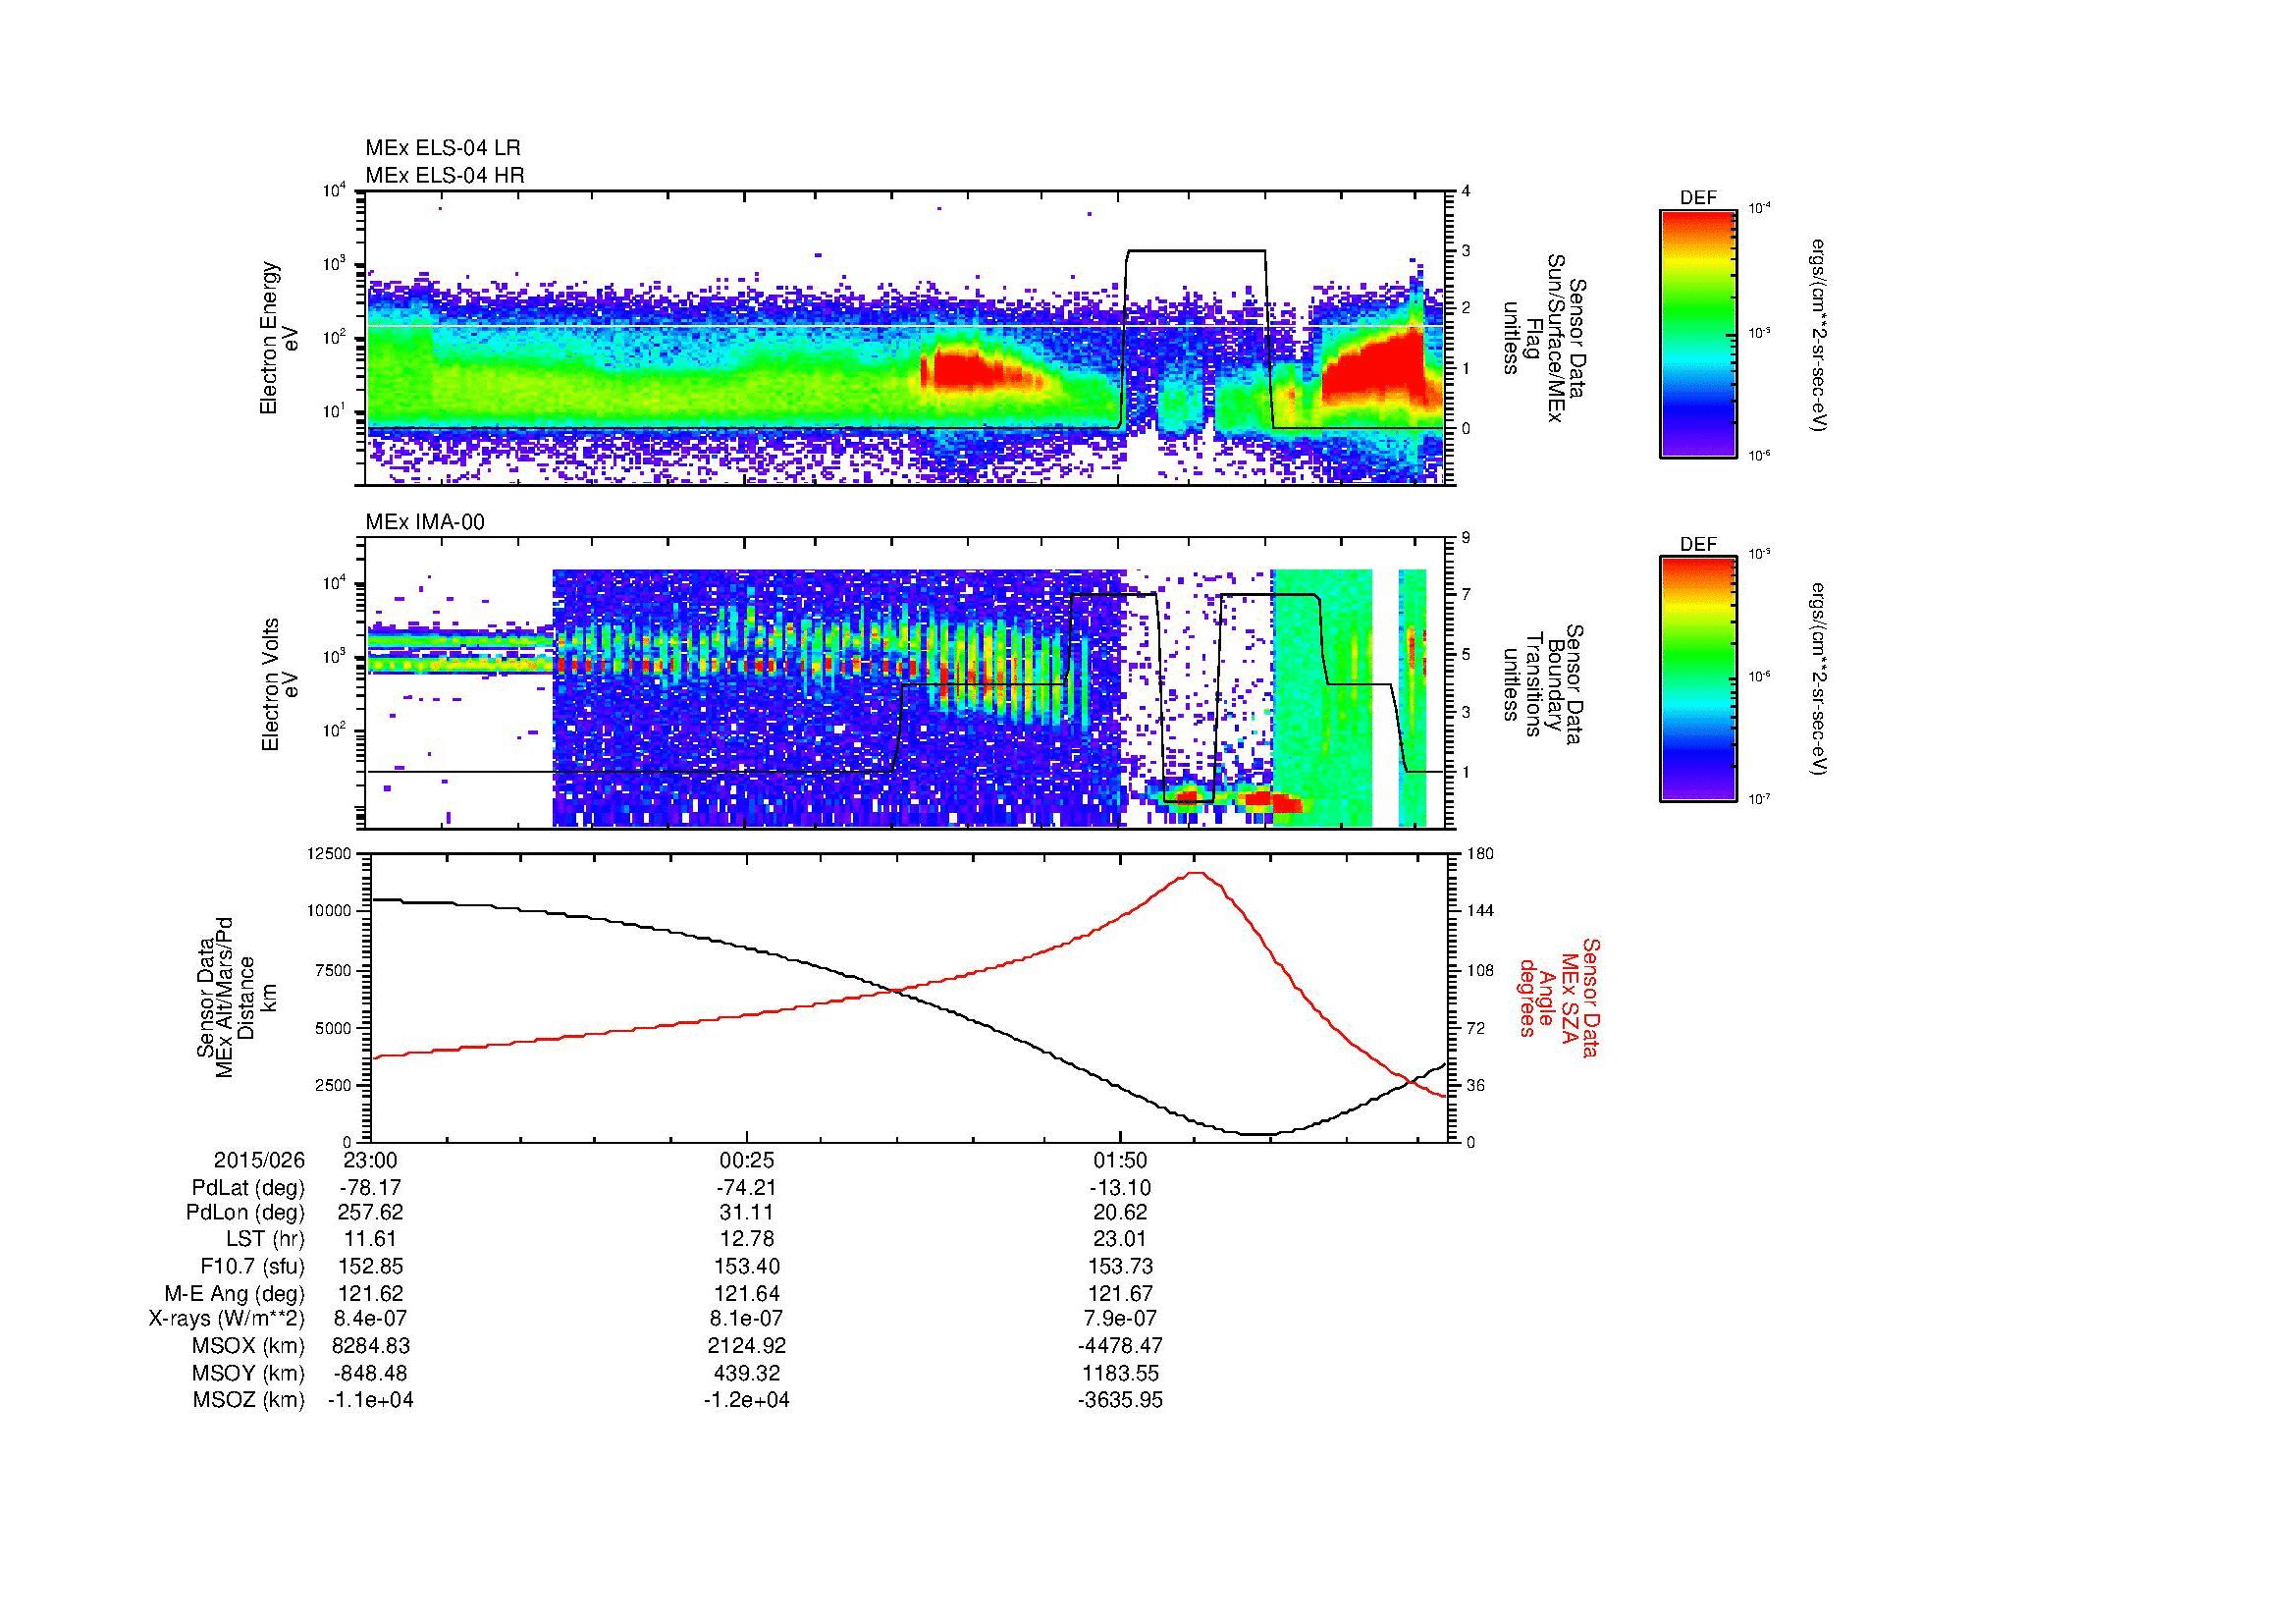Click the 'Sun/Surface/MEx Flag unitless' axis label
Screen dimensions: 2296x1623
pyautogui.click(x=1547, y=338)
